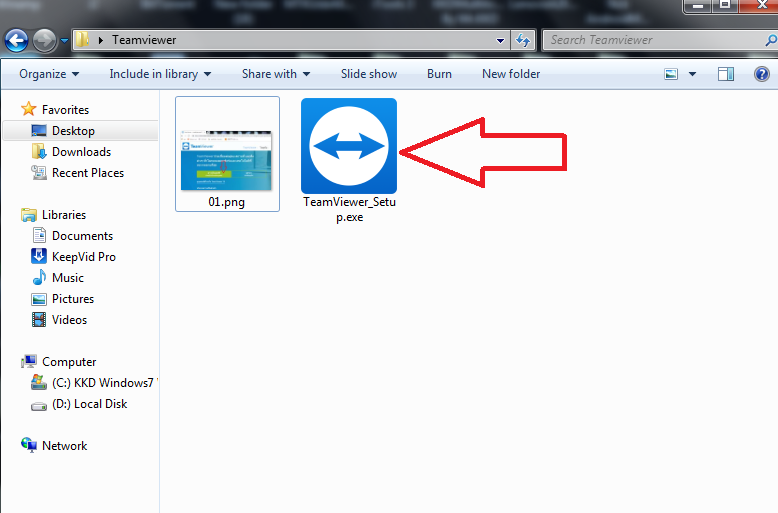The image size is (778, 513).
Task: Open the recent pages dropdown arrow
Action: [65, 41]
